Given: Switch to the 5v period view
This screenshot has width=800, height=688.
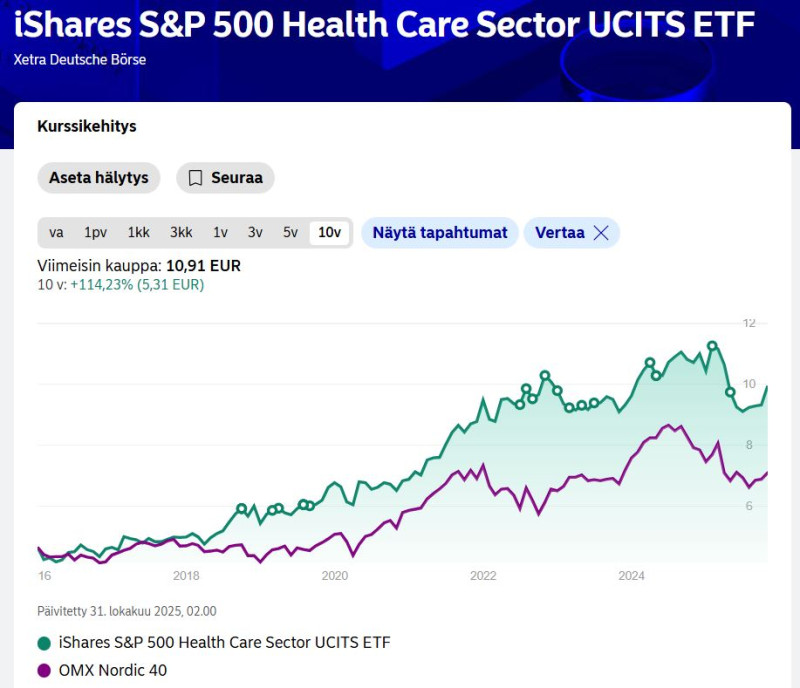Looking at the screenshot, I should tap(289, 232).
